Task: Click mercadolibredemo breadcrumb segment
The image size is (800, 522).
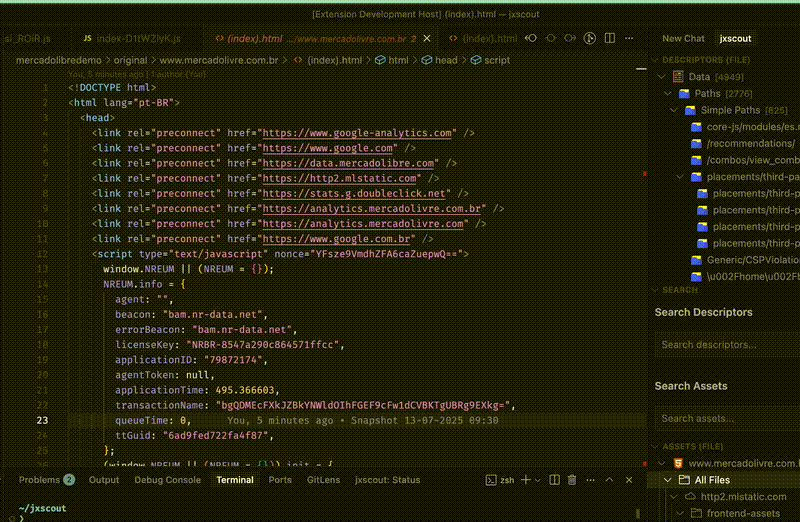Action: click(x=58, y=60)
